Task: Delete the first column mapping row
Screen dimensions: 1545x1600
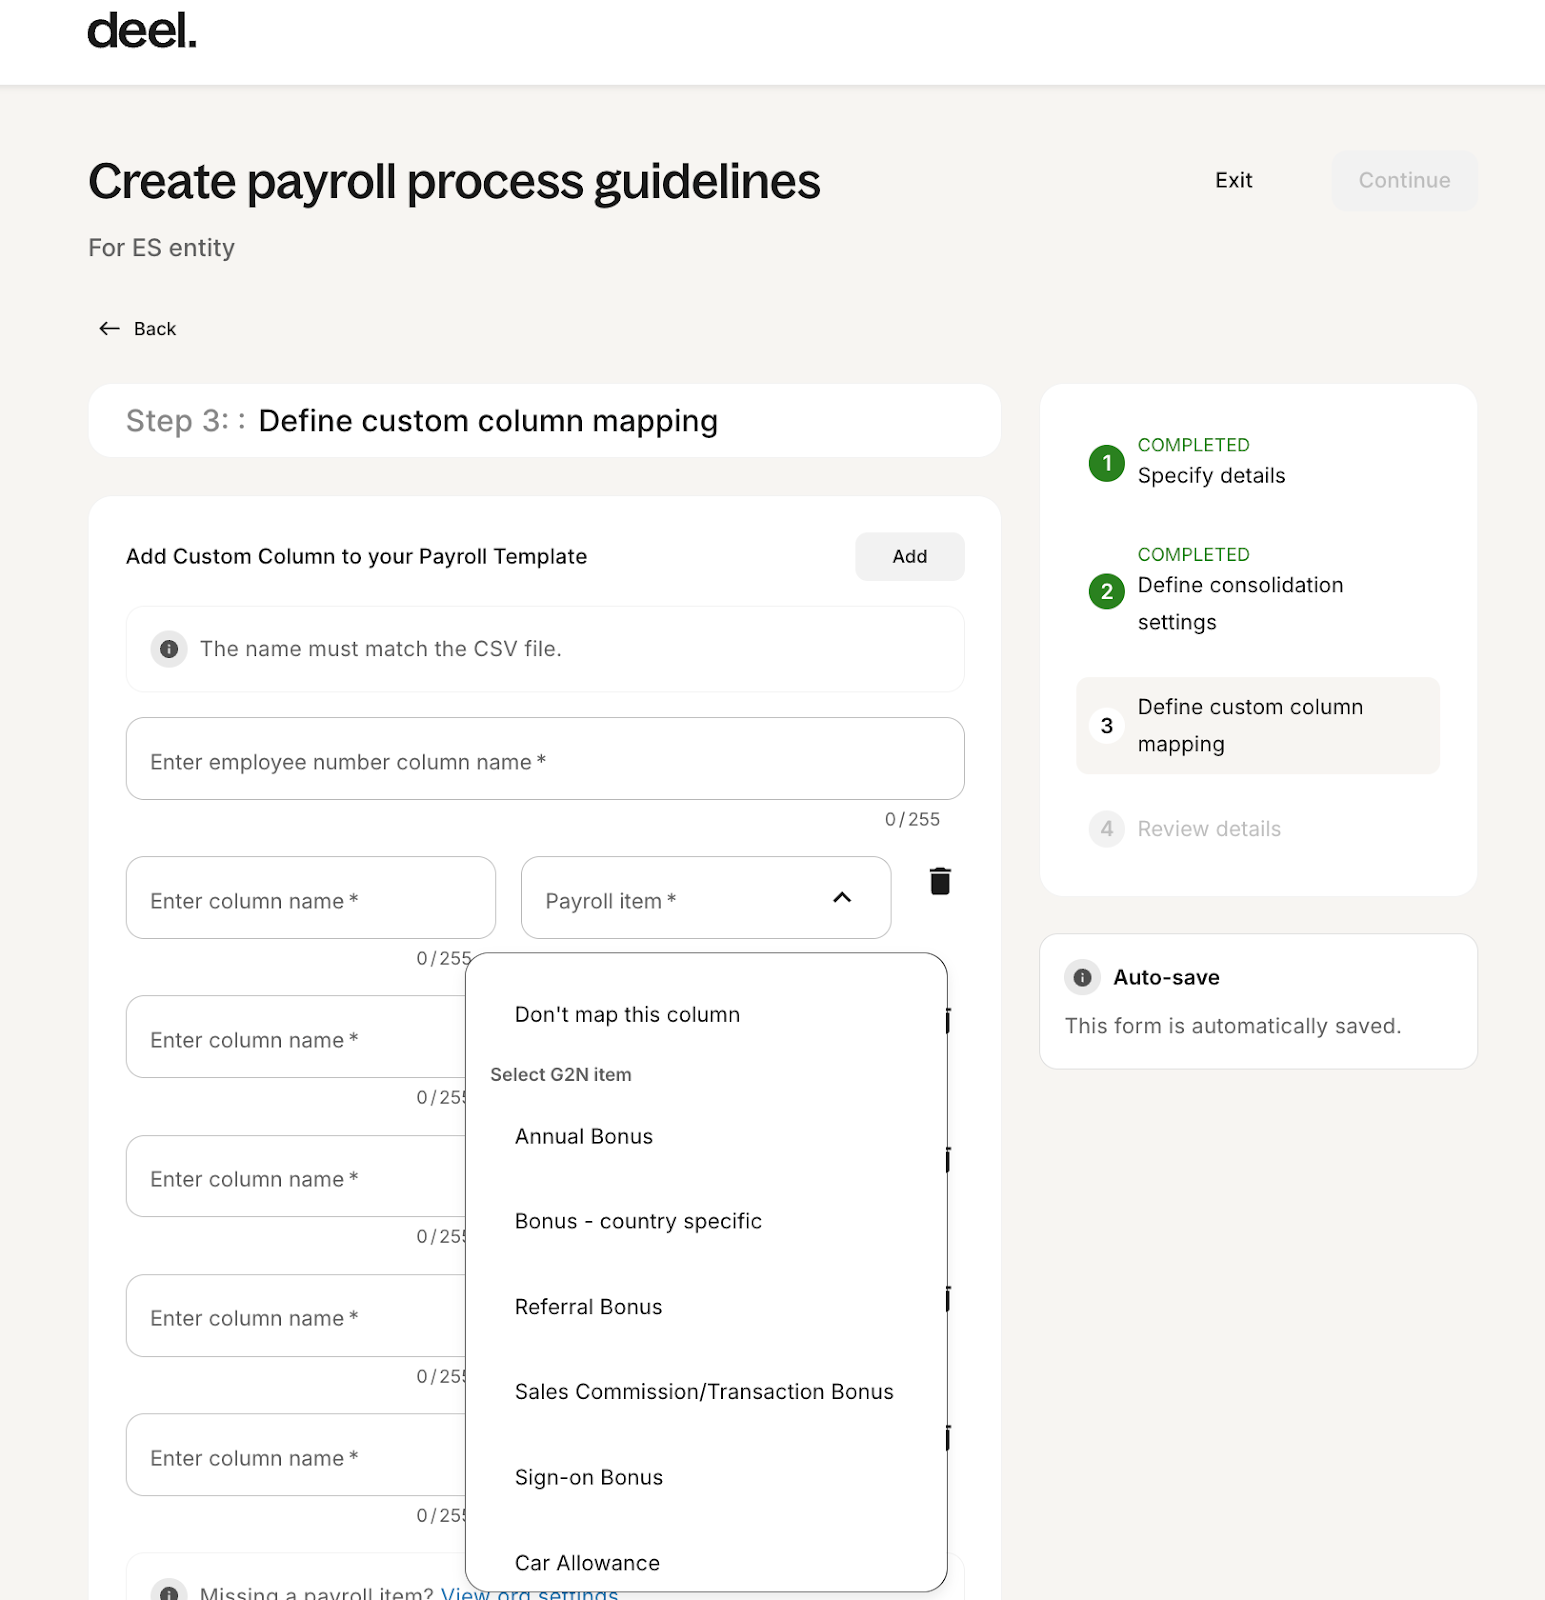Action: tap(939, 881)
